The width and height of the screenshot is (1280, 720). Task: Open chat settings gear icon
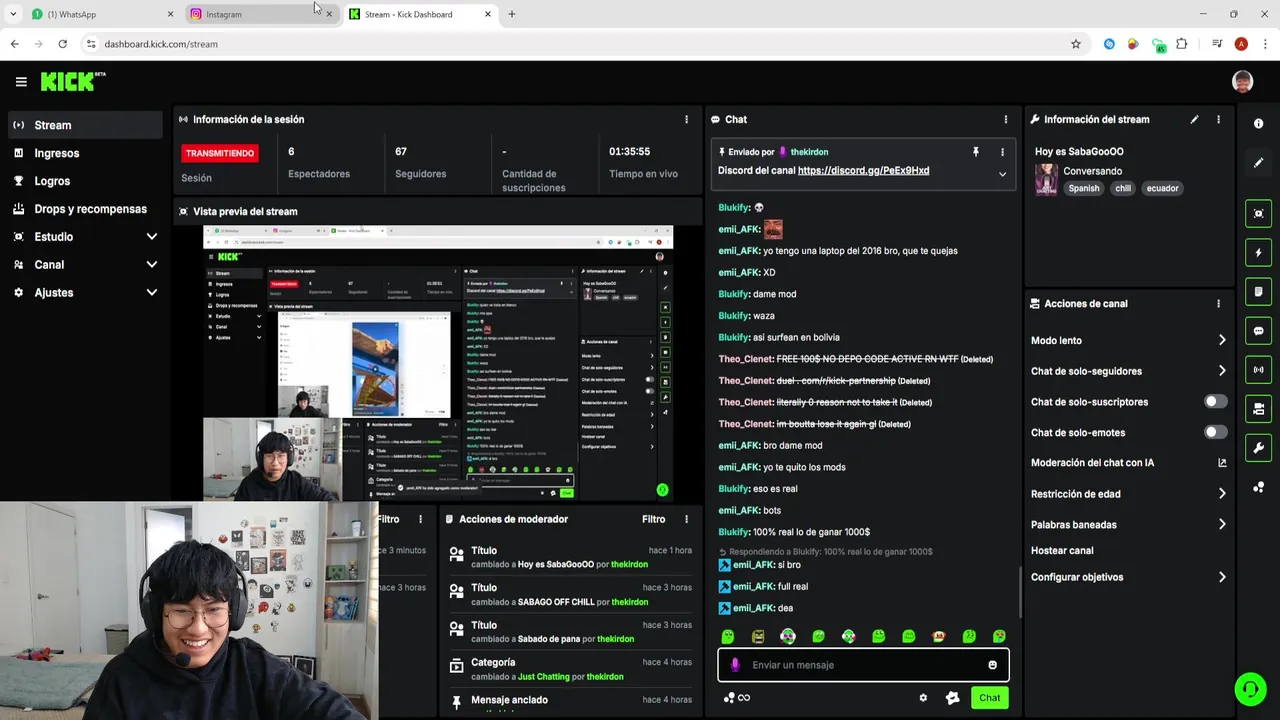tap(923, 698)
